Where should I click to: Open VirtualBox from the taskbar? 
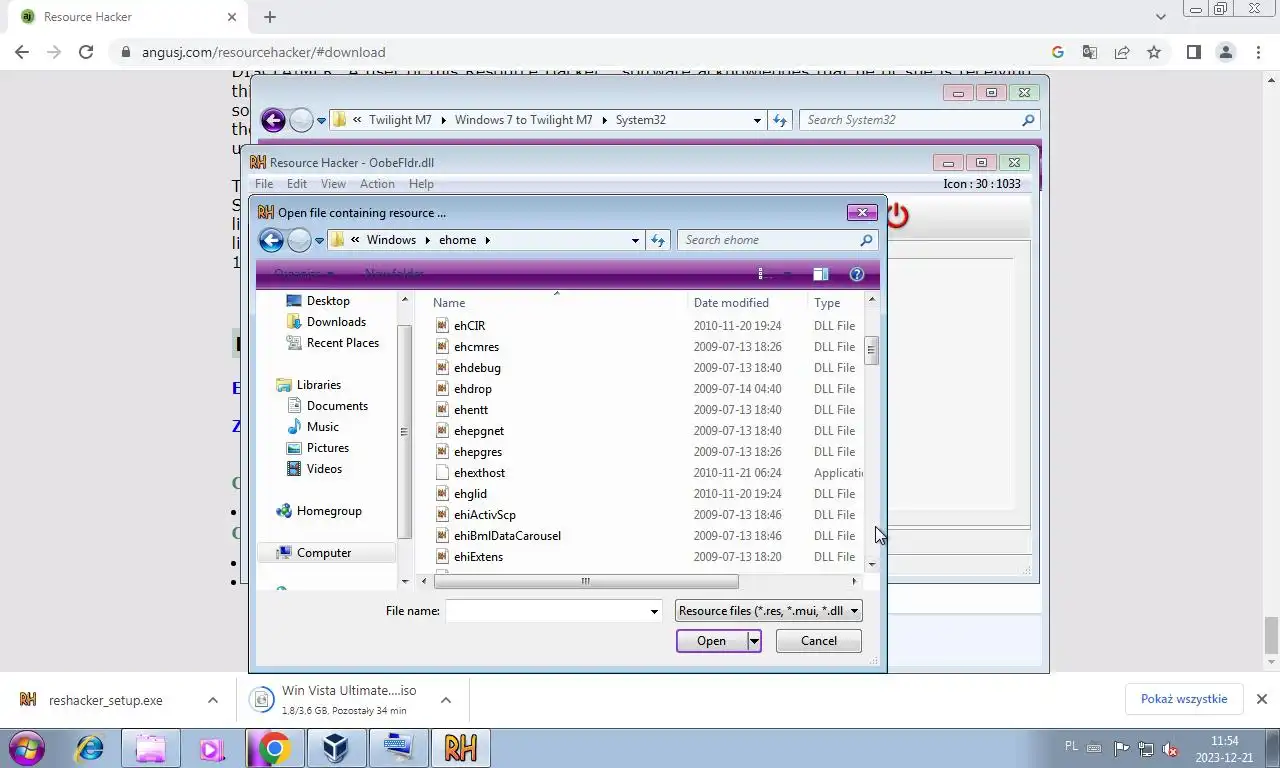[x=336, y=748]
